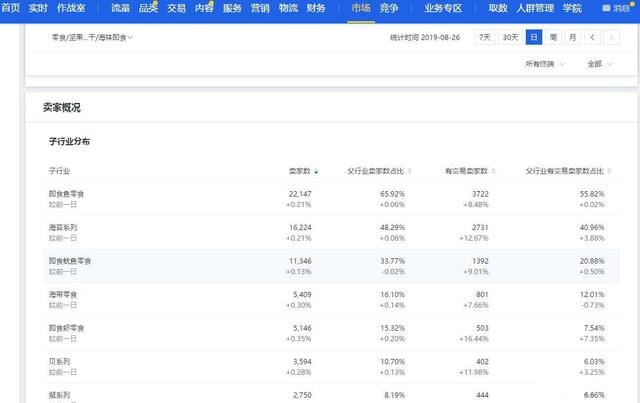This screenshot has width=640, height=403.
Task: Open the 服务 nav item
Action: pos(232,8)
